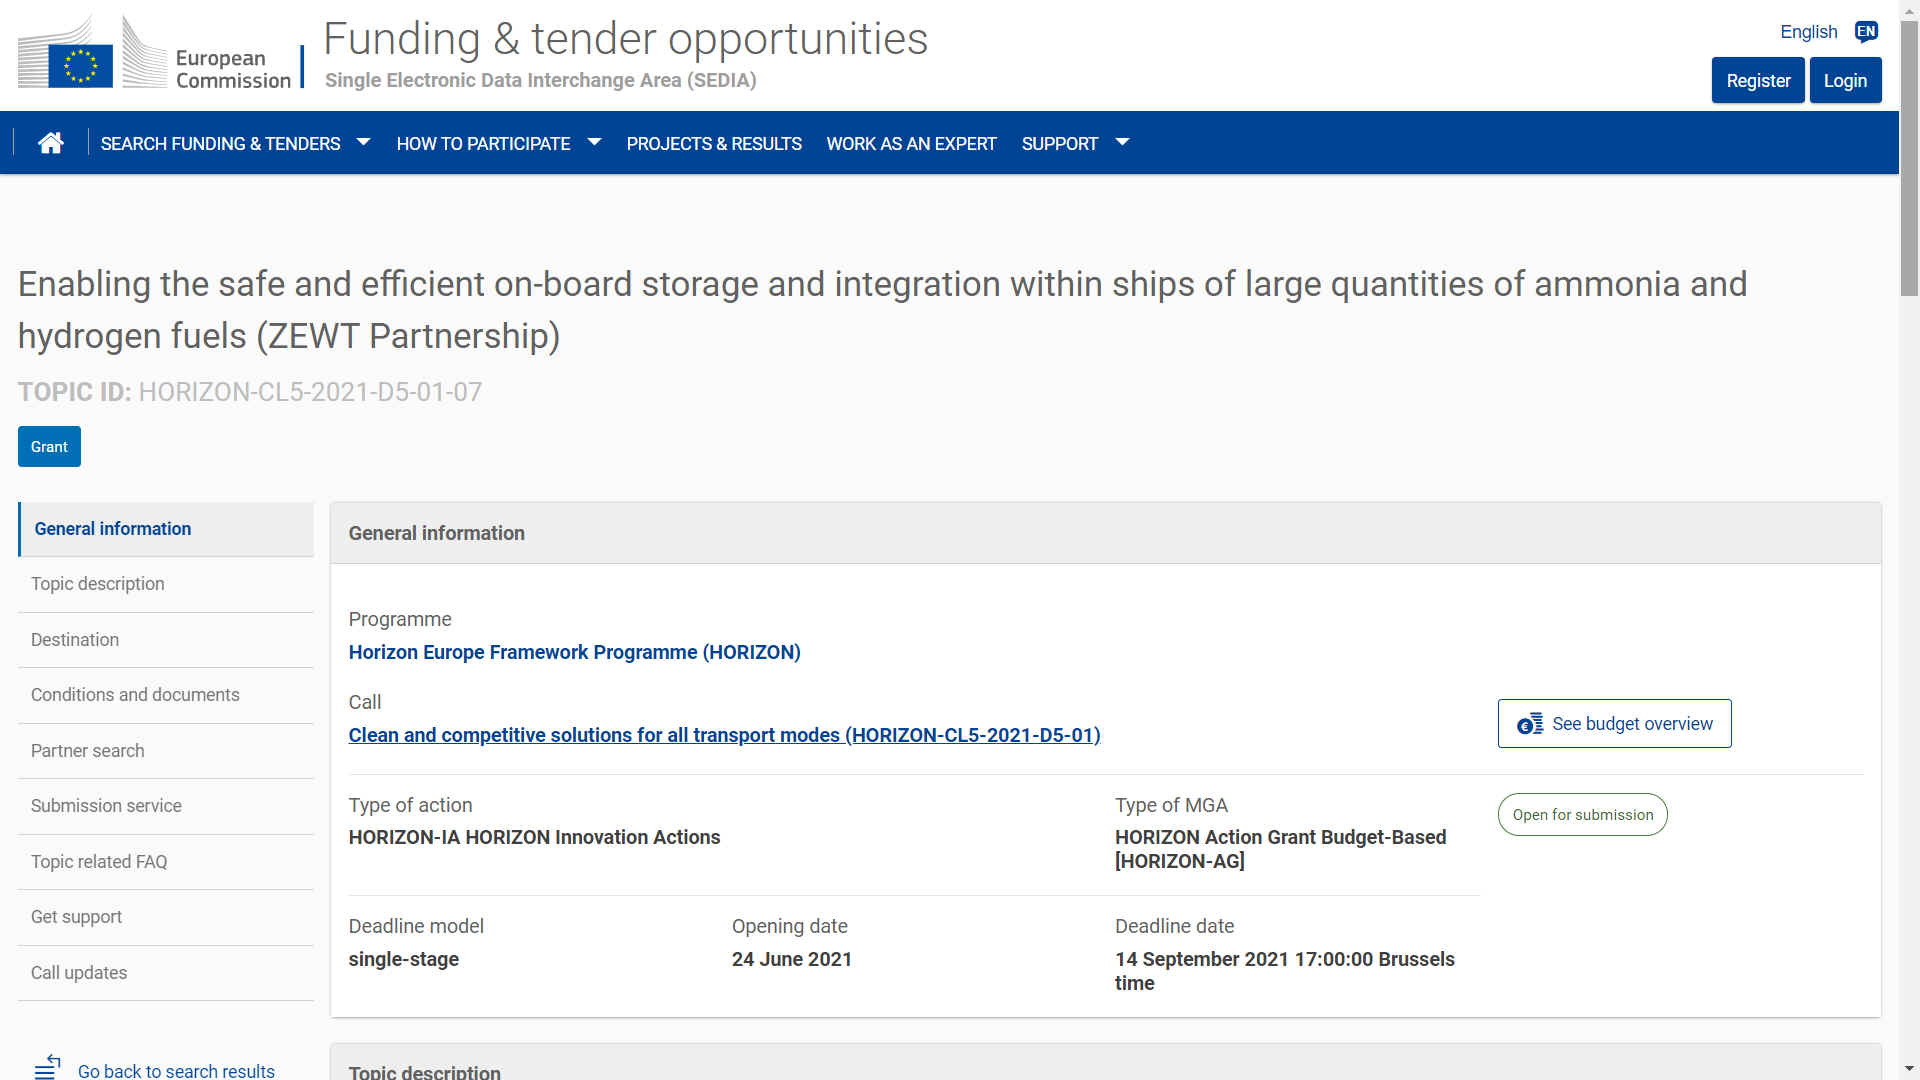Image resolution: width=1920 pixels, height=1080 pixels.
Task: Click the Login button
Action: [x=1845, y=80]
